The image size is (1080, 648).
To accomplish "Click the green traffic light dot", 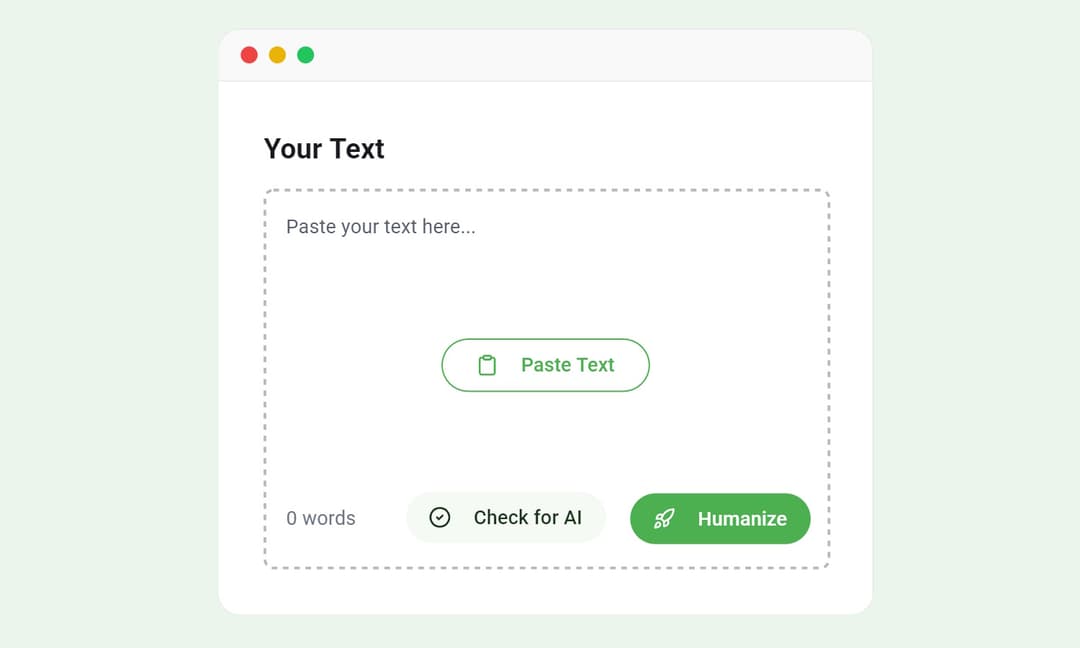I will tap(306, 55).
